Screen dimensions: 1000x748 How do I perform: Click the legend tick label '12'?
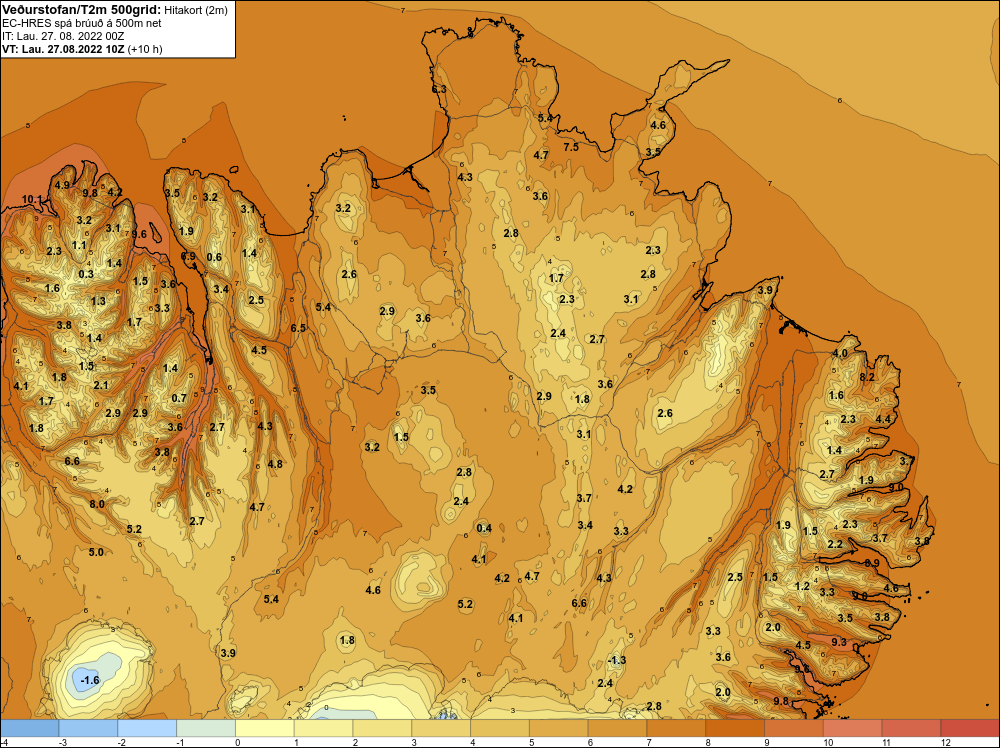coord(946,743)
